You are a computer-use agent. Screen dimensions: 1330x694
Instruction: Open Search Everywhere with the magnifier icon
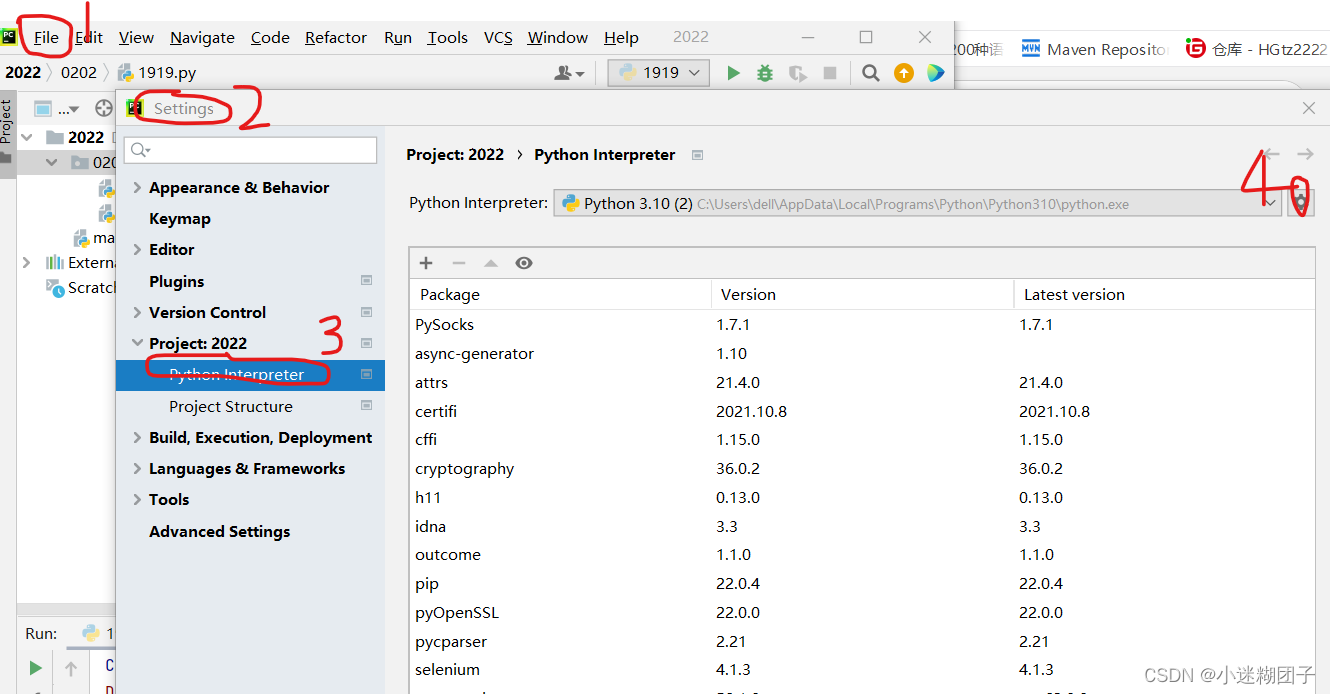(x=869, y=72)
